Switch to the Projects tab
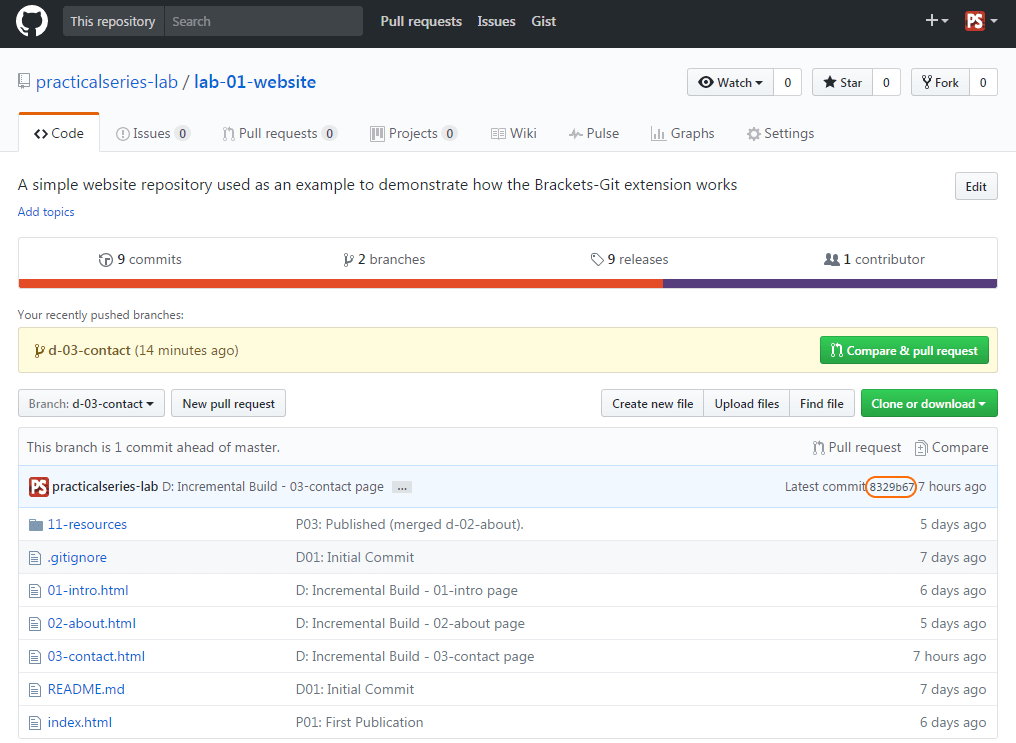Screen dimensions: 1016x743 tap(413, 133)
